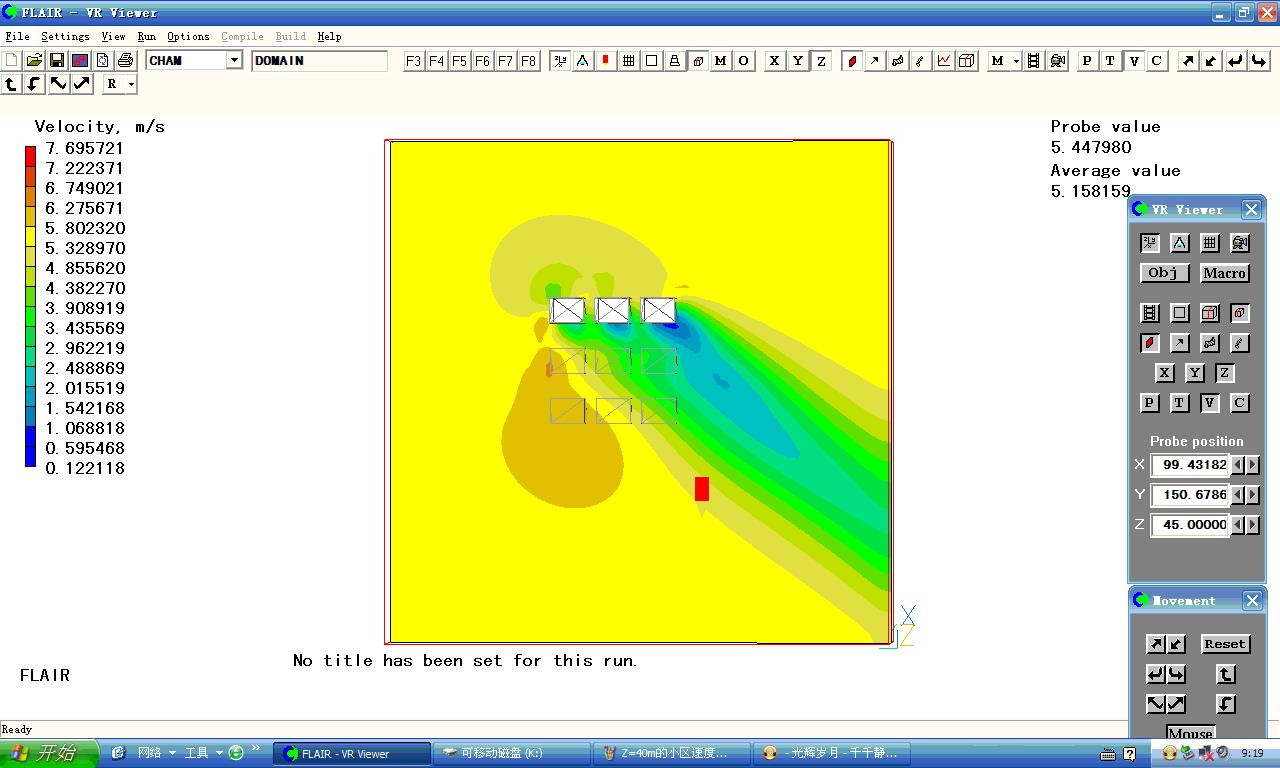Toggle T temperature button in VR Viewer panel
1280x768 pixels.
tap(1180, 403)
